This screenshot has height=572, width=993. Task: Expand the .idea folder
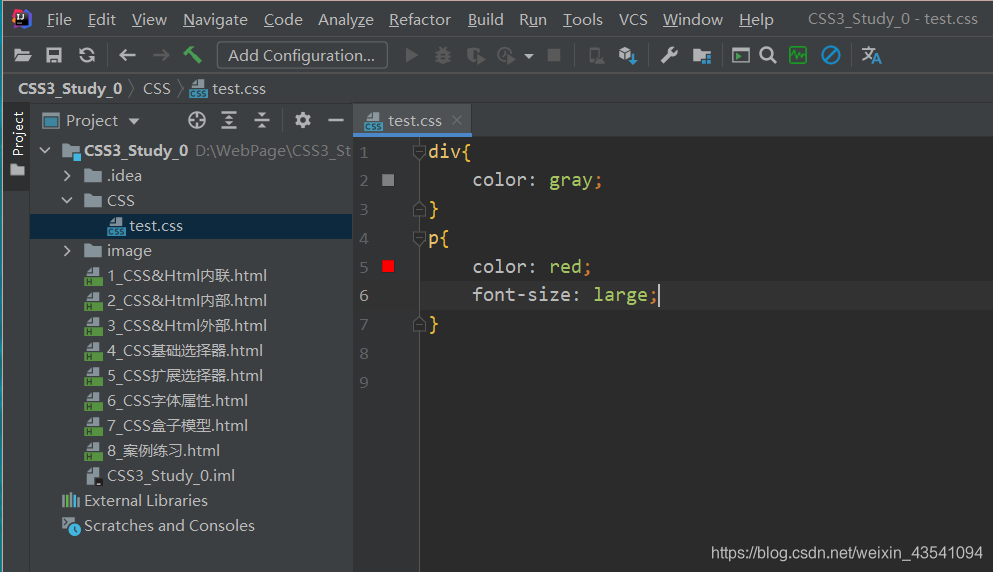click(x=67, y=175)
